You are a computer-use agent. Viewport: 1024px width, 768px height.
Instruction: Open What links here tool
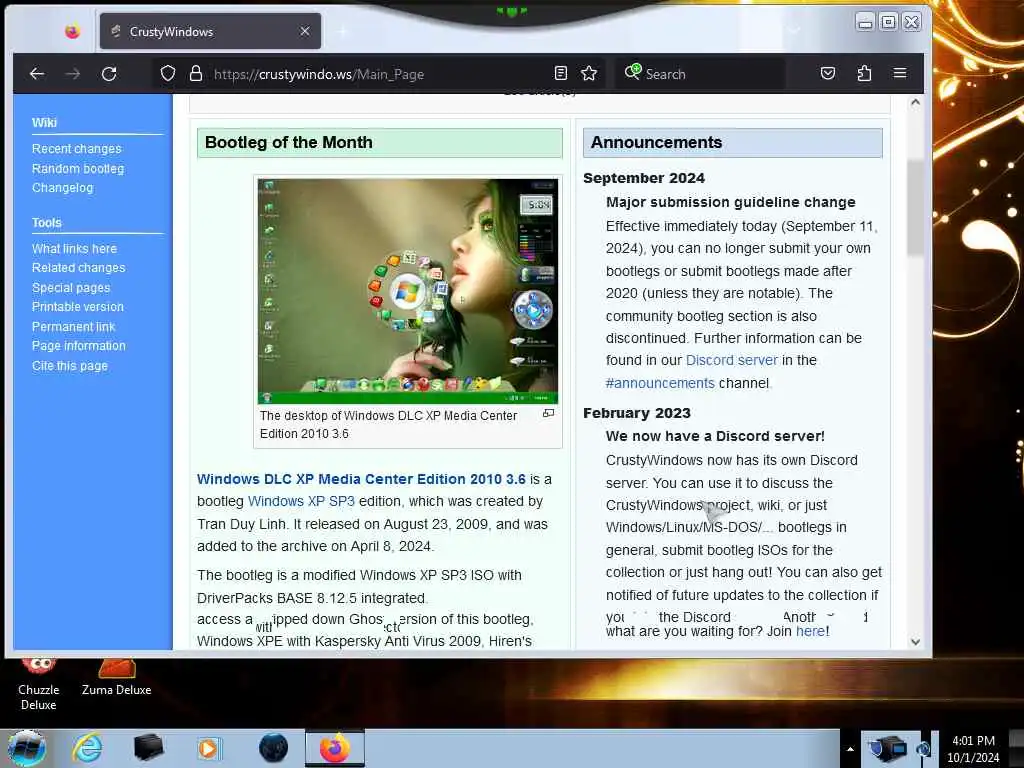(74, 249)
